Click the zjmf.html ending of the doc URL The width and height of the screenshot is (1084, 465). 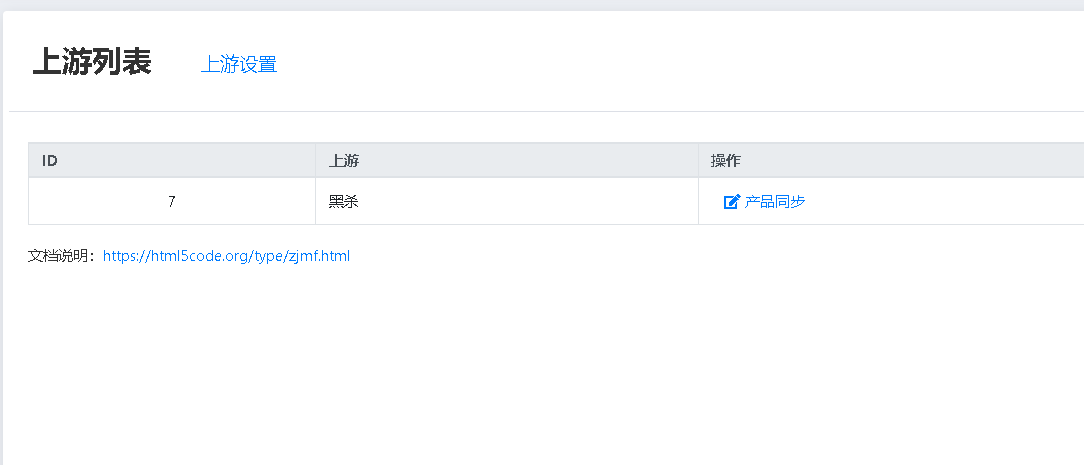click(319, 256)
